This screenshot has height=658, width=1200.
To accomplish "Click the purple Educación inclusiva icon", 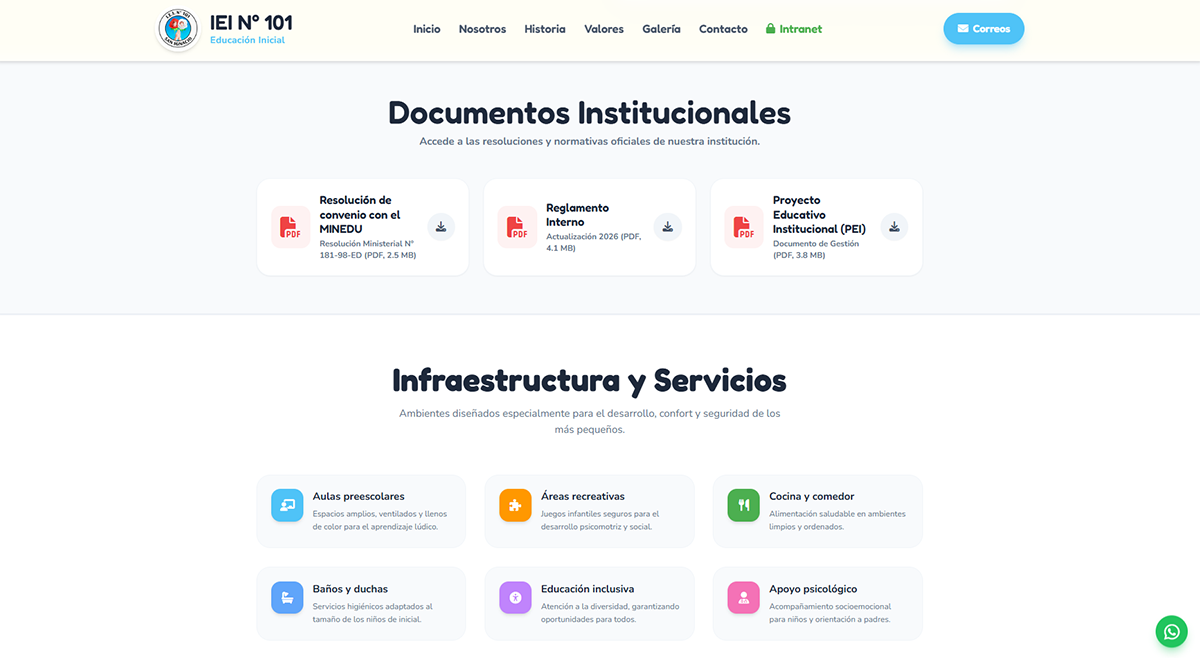I will [x=515, y=598].
